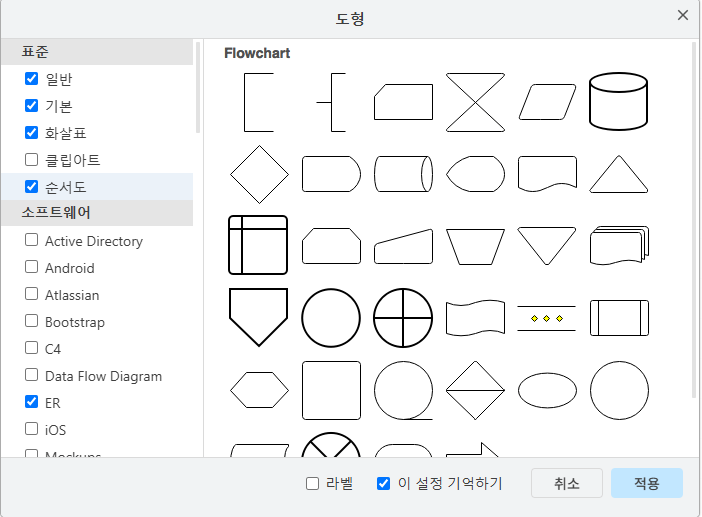Enable the C4 shapes checkbox
This screenshot has height=517, width=702.
[31, 348]
